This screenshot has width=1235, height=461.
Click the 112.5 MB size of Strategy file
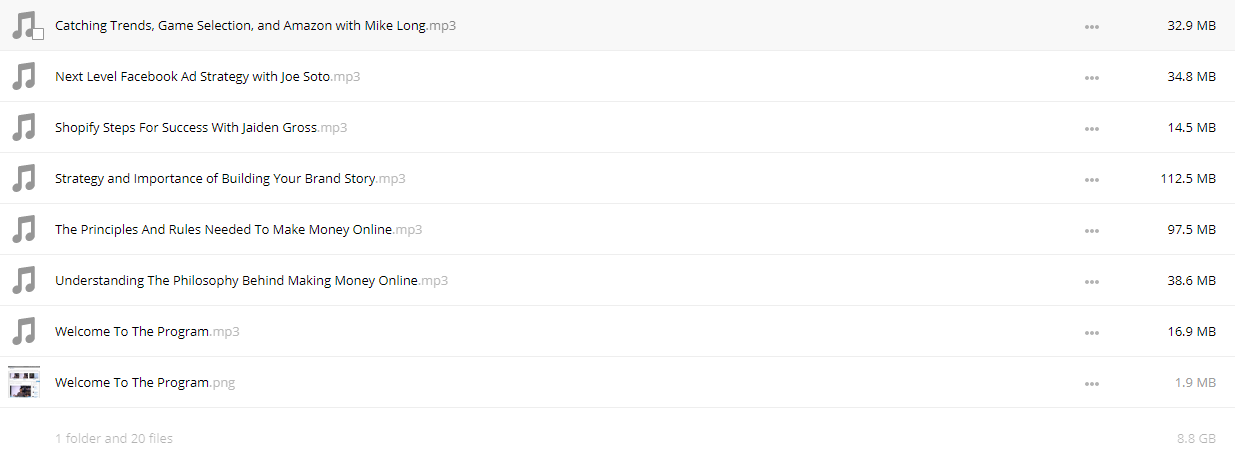click(x=1188, y=179)
